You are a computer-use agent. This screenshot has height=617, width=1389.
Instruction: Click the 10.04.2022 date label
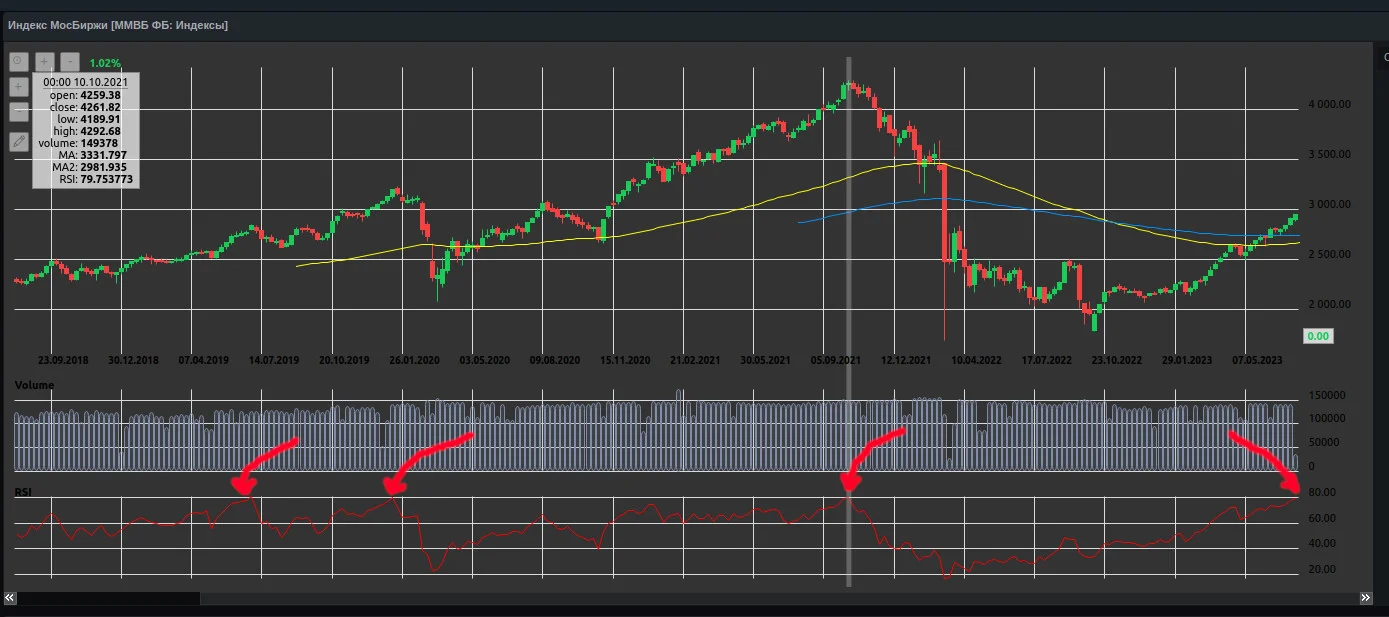click(976, 359)
